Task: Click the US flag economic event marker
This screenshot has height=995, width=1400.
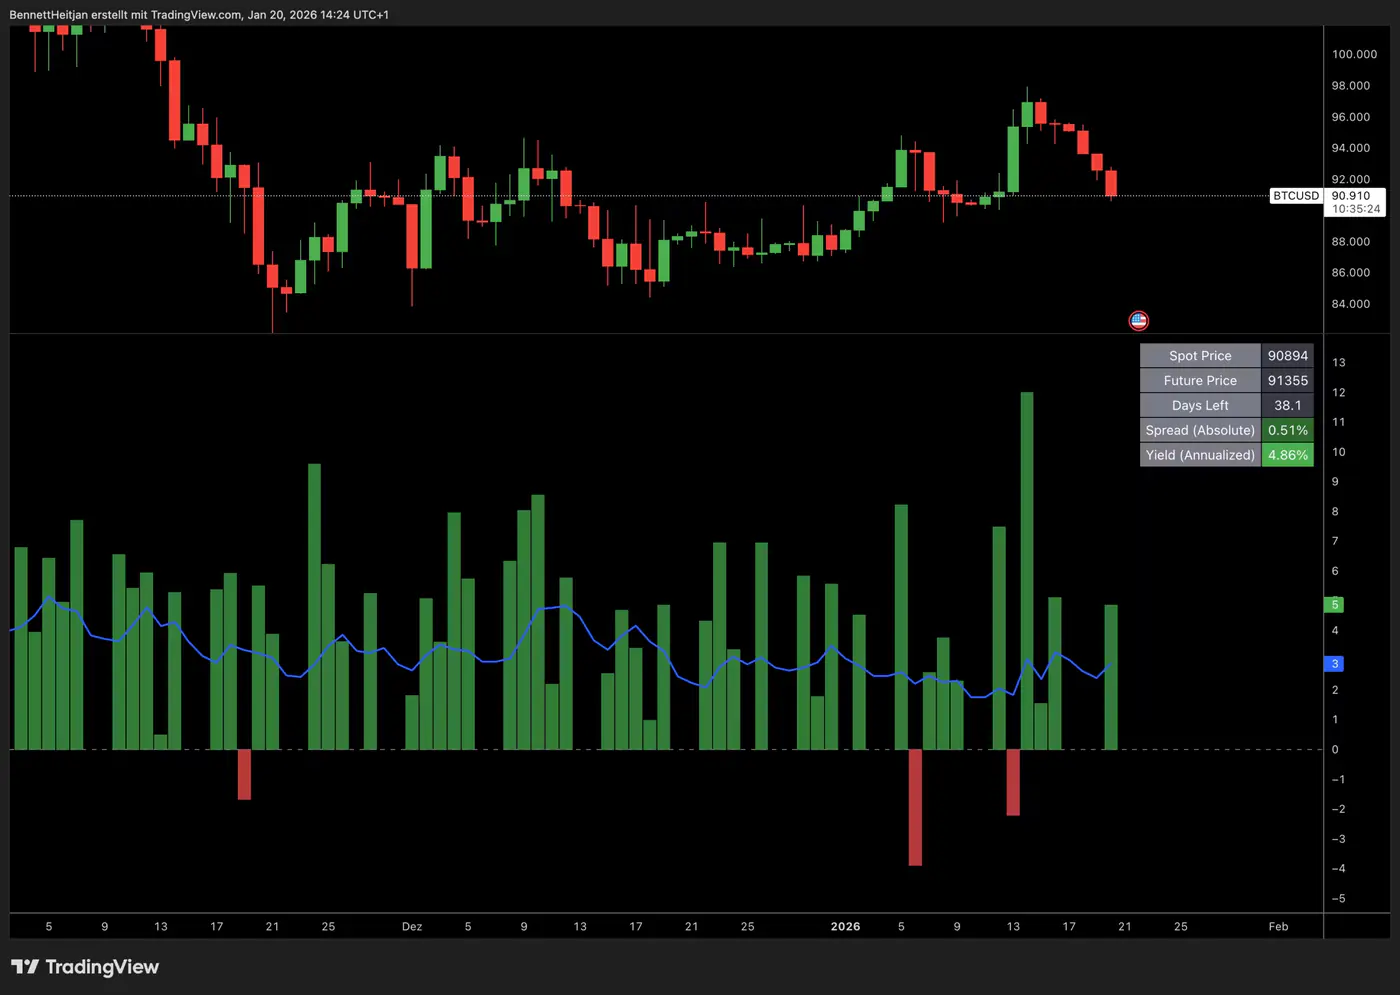Action: (x=1138, y=321)
